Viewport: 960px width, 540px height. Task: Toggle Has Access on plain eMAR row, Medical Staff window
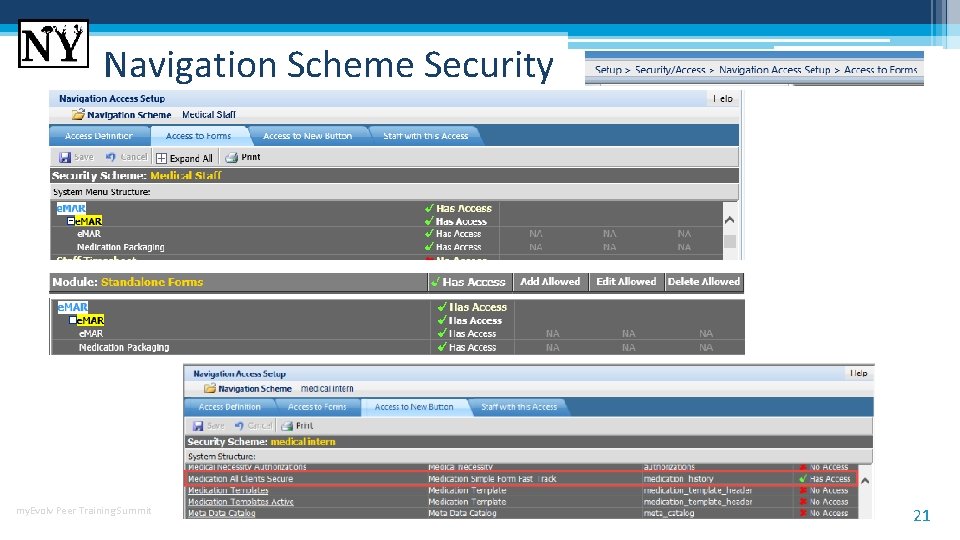pos(453,234)
